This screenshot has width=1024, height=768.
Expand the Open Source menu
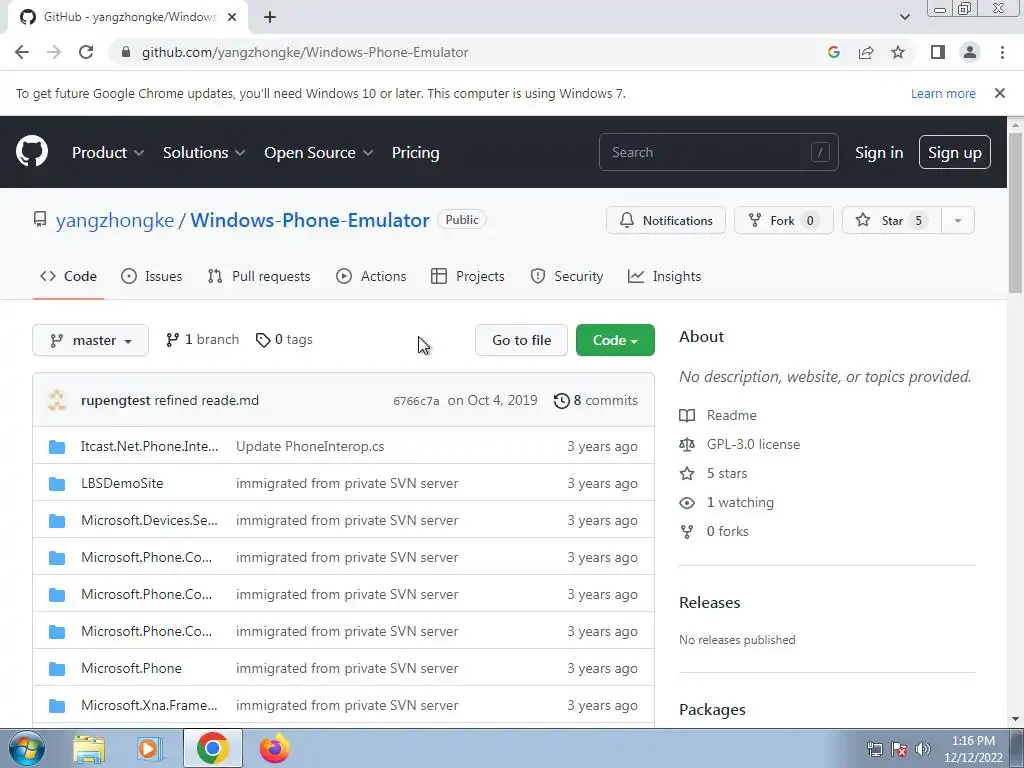pyautogui.click(x=319, y=152)
